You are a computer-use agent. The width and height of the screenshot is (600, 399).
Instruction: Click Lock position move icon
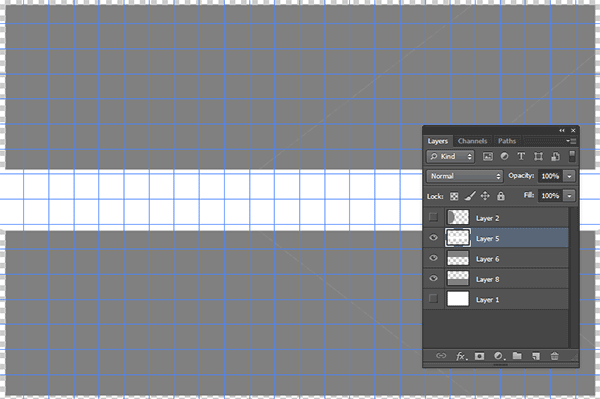click(x=485, y=196)
